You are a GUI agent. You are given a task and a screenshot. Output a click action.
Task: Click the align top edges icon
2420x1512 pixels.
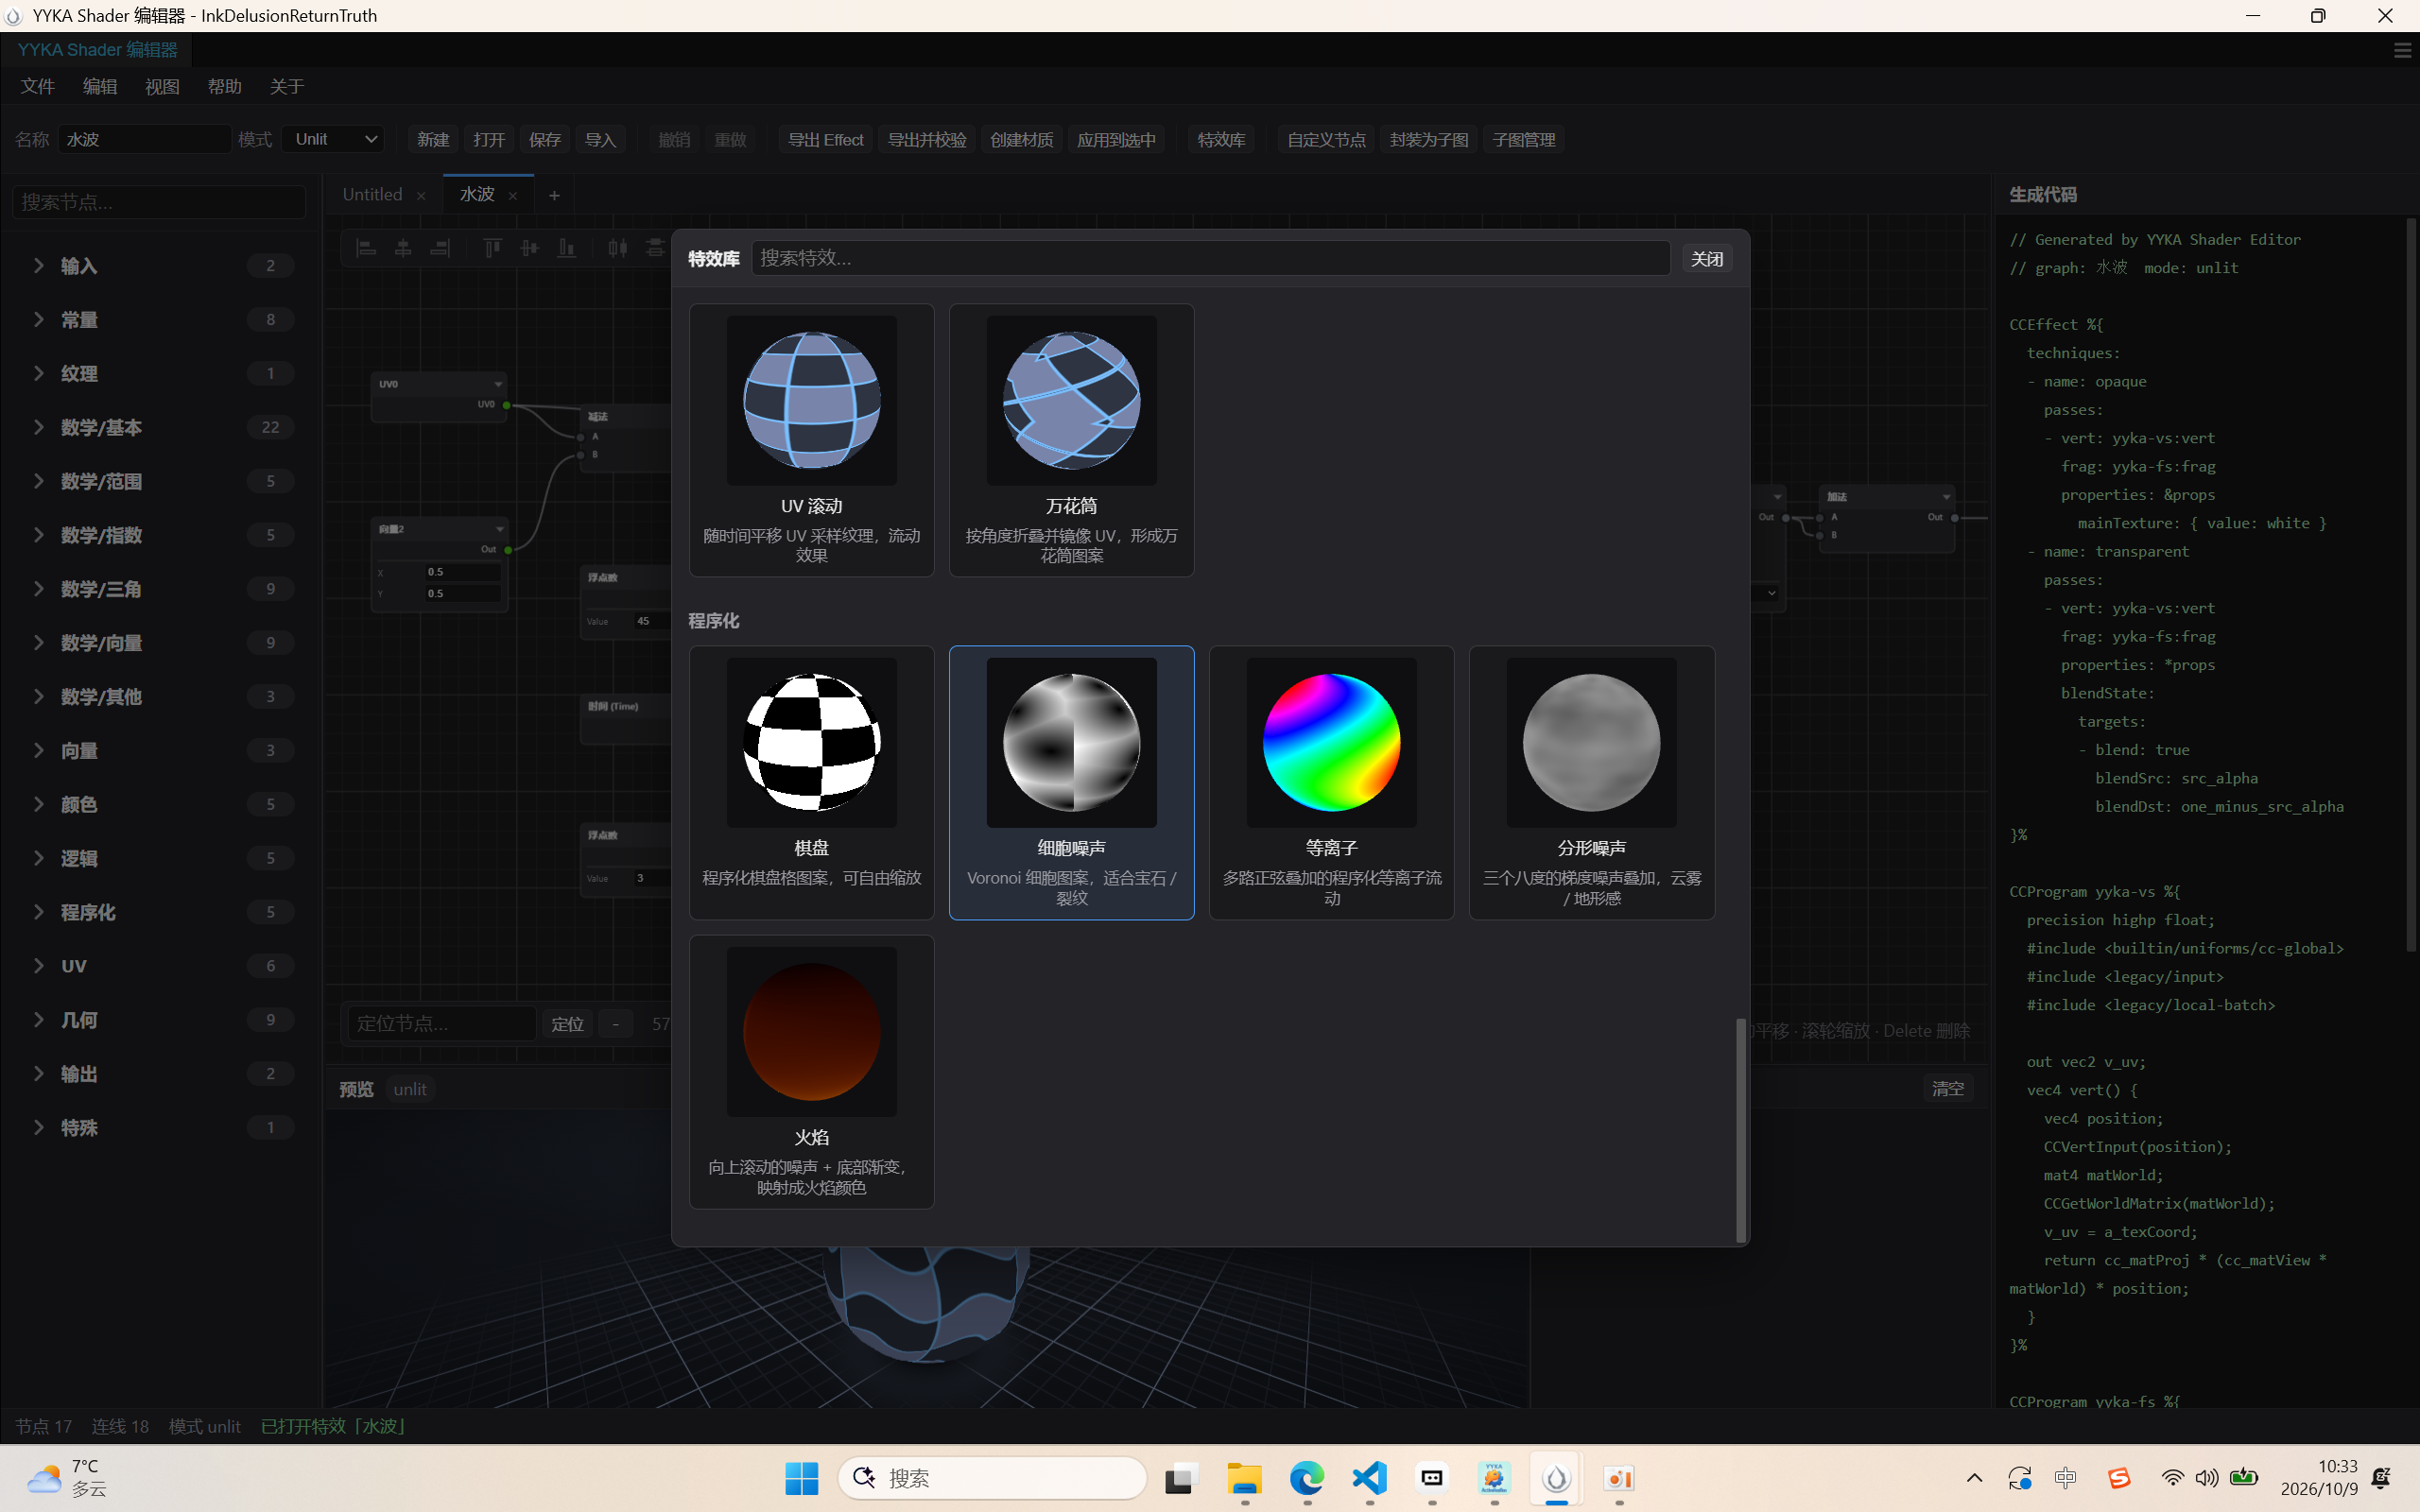pyautogui.click(x=492, y=248)
